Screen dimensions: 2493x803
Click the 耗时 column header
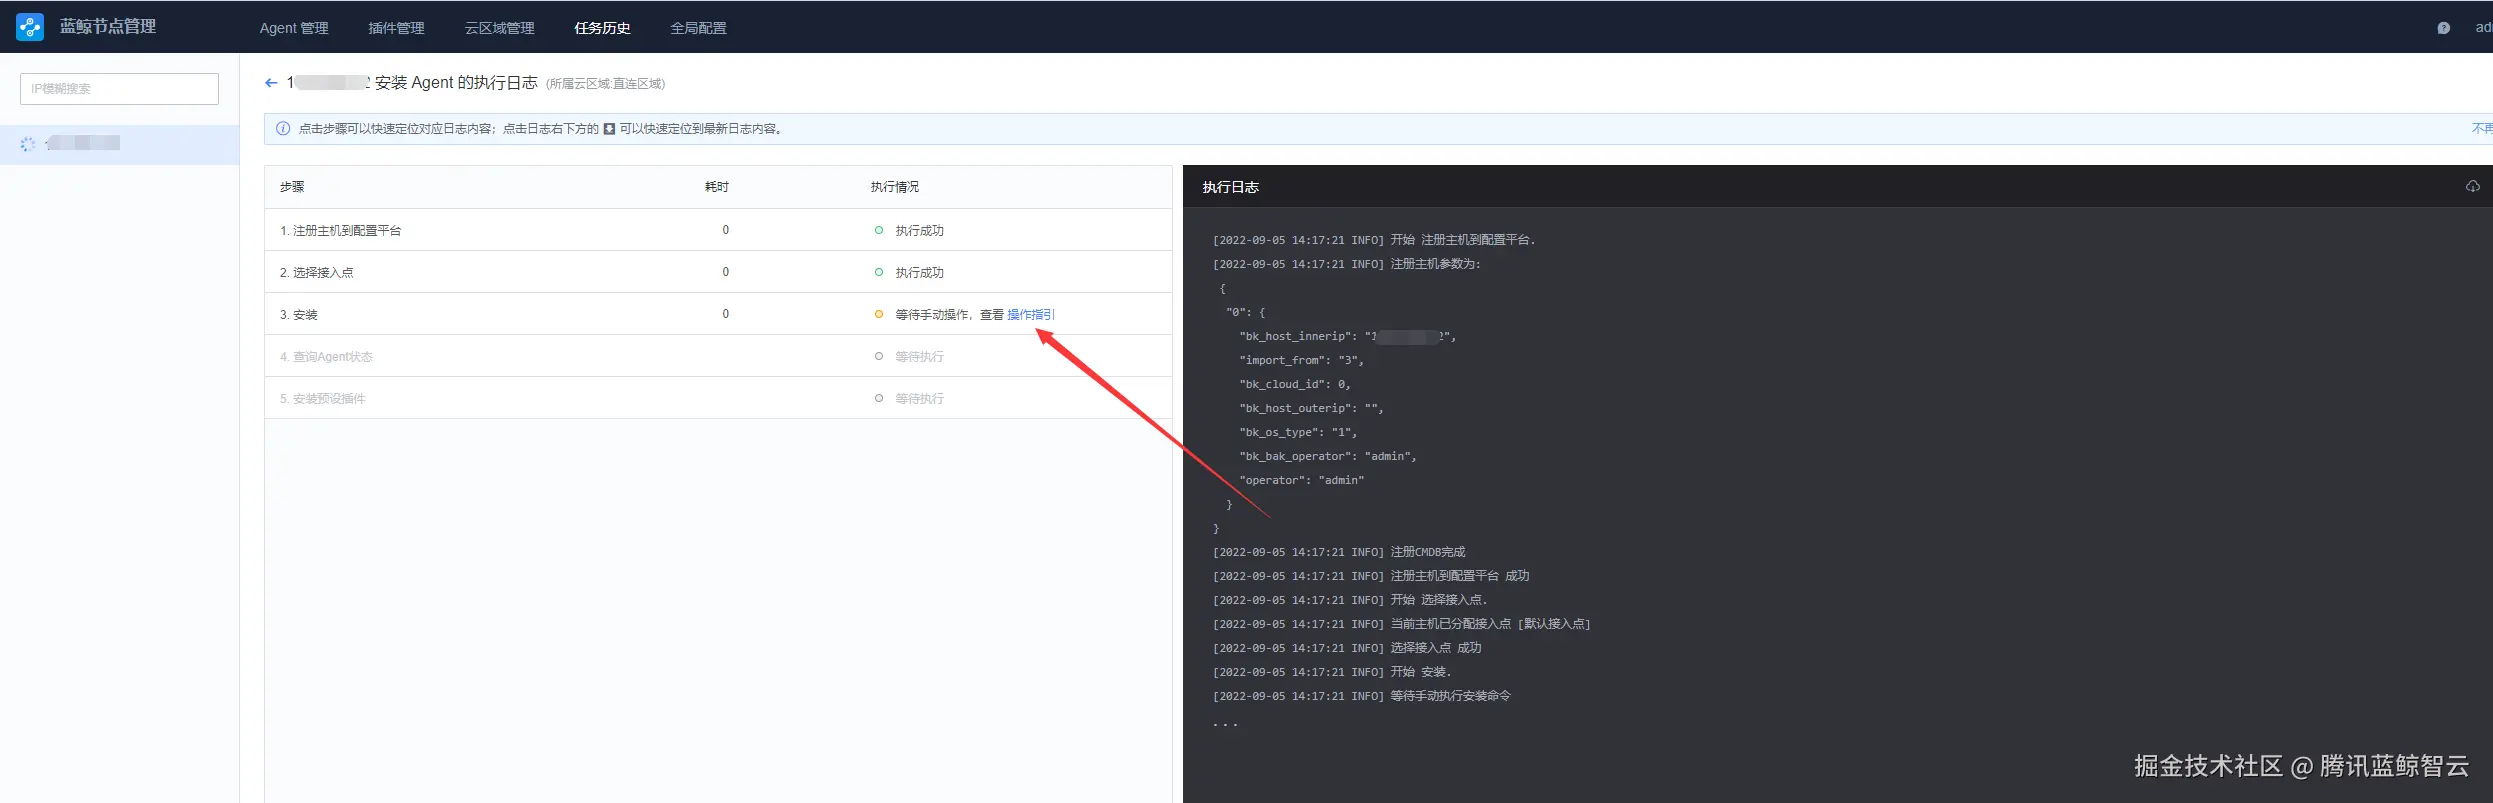[717, 187]
